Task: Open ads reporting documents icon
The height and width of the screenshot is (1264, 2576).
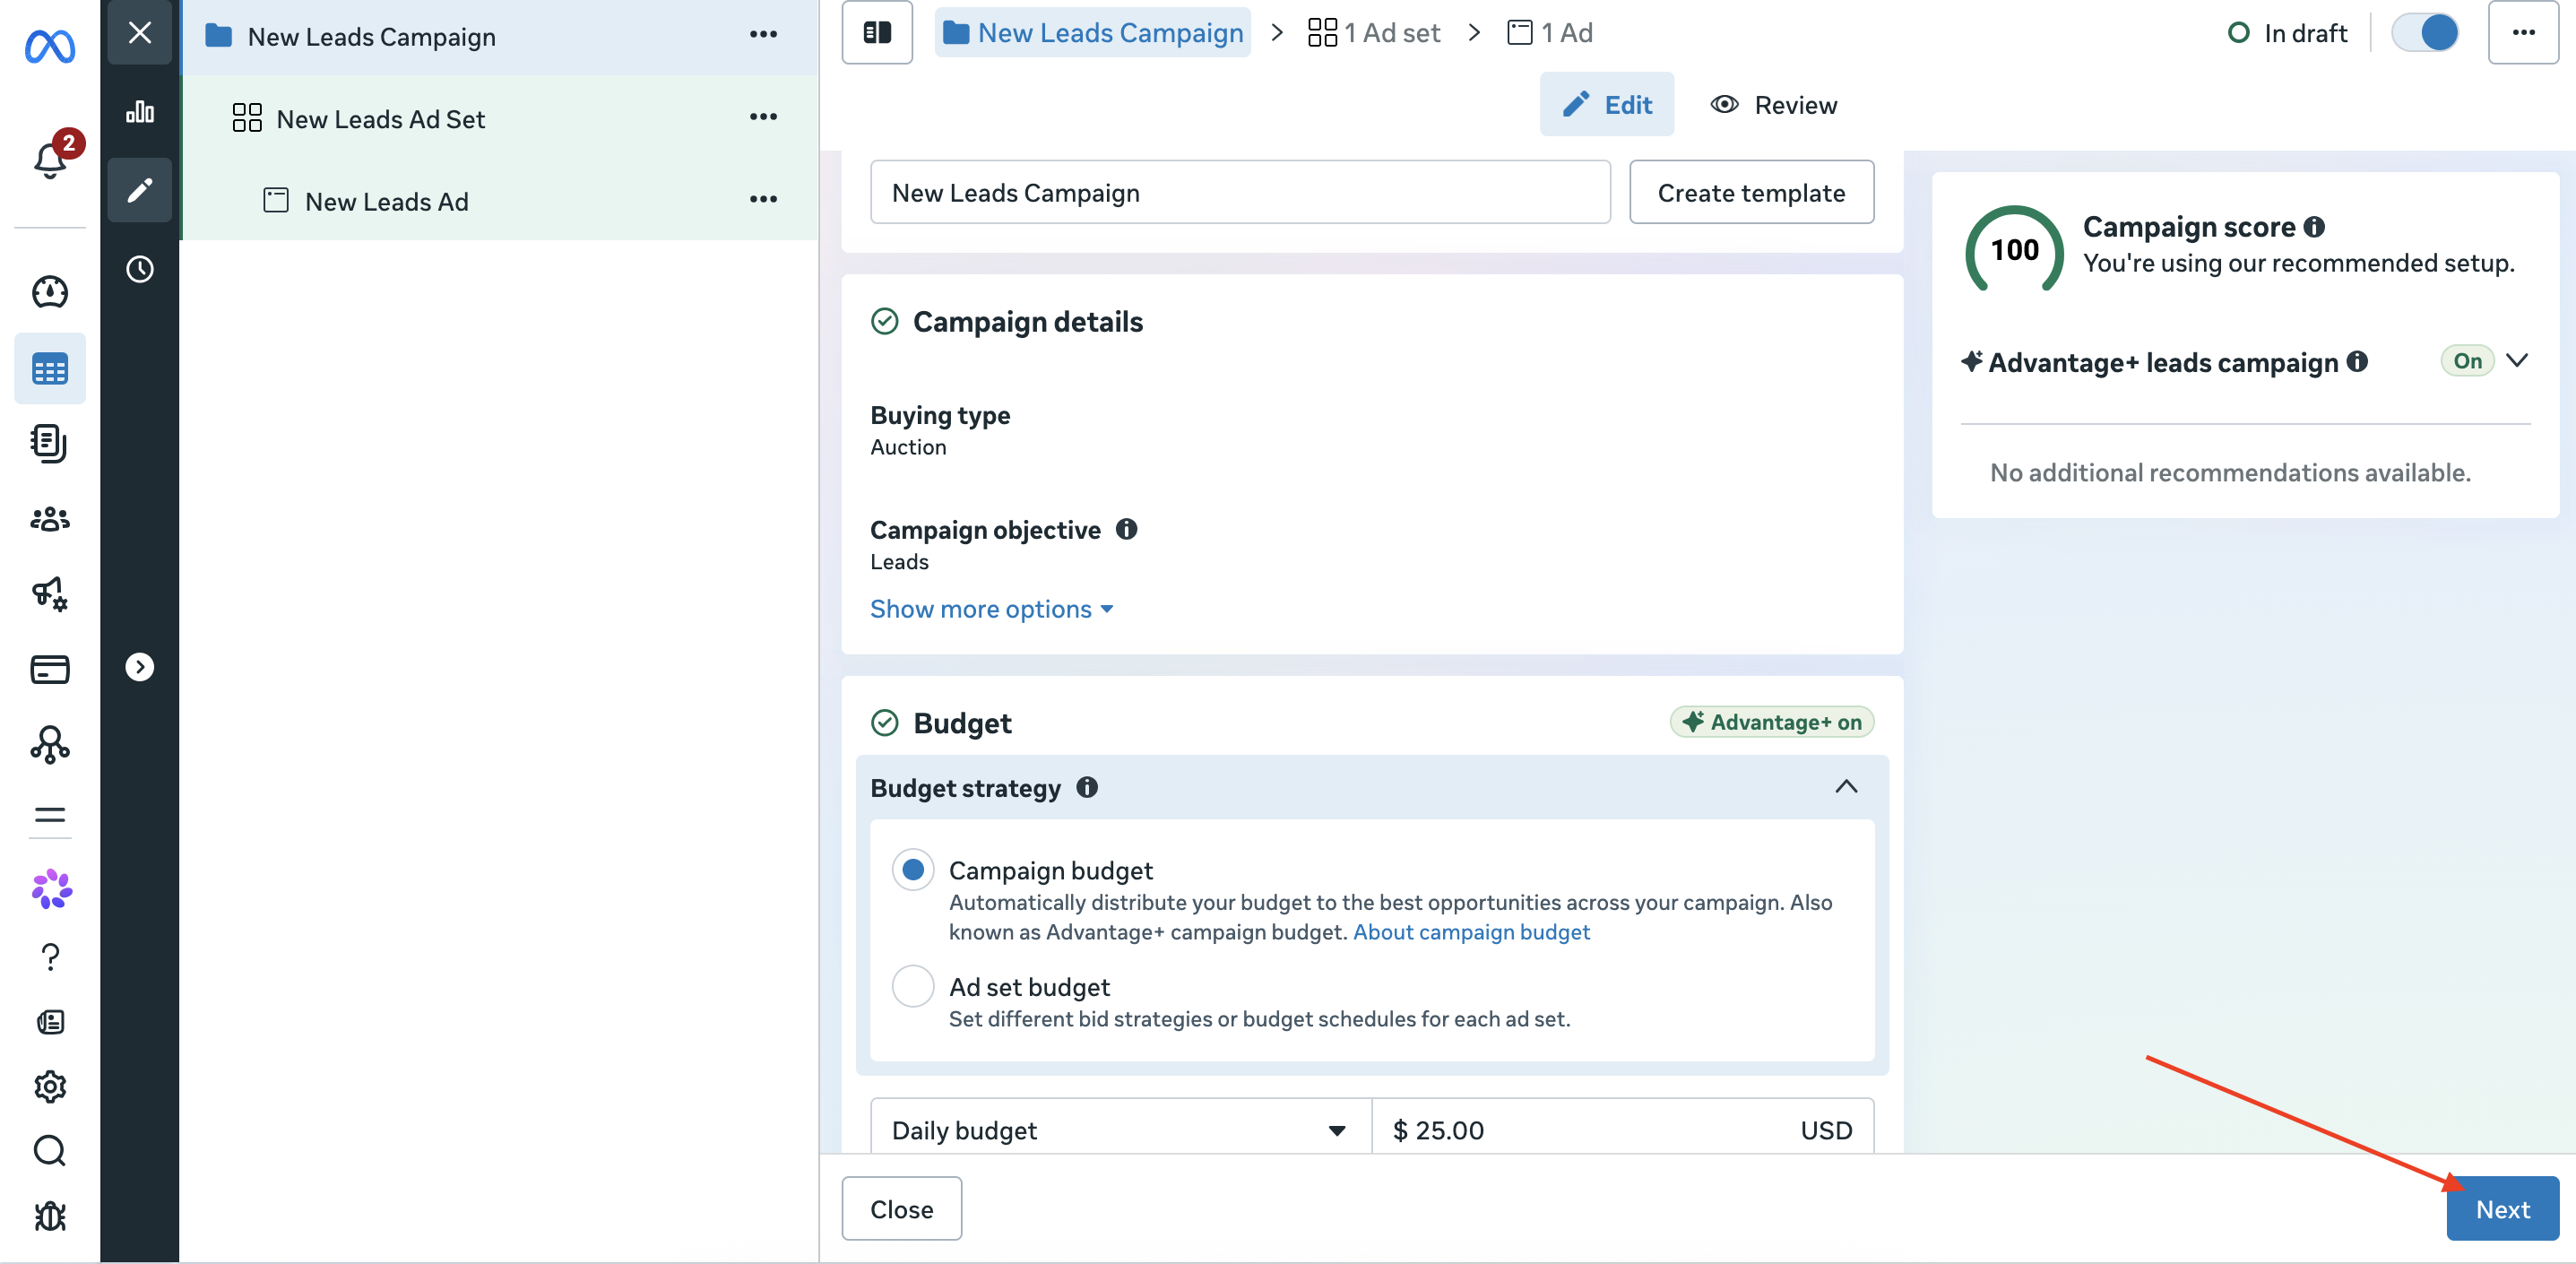Action: [50, 443]
